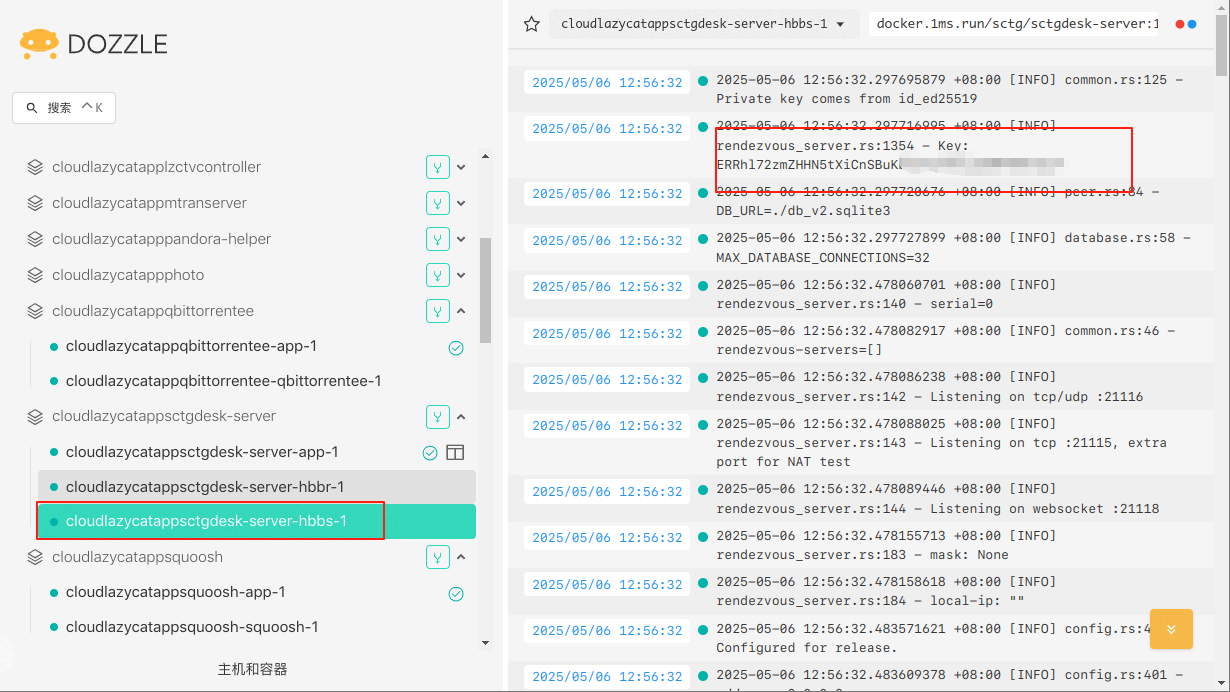Click check-circle icon on qbittorrentee-app-1 row
Viewport: 1230px width, 692px height.
[456, 348]
